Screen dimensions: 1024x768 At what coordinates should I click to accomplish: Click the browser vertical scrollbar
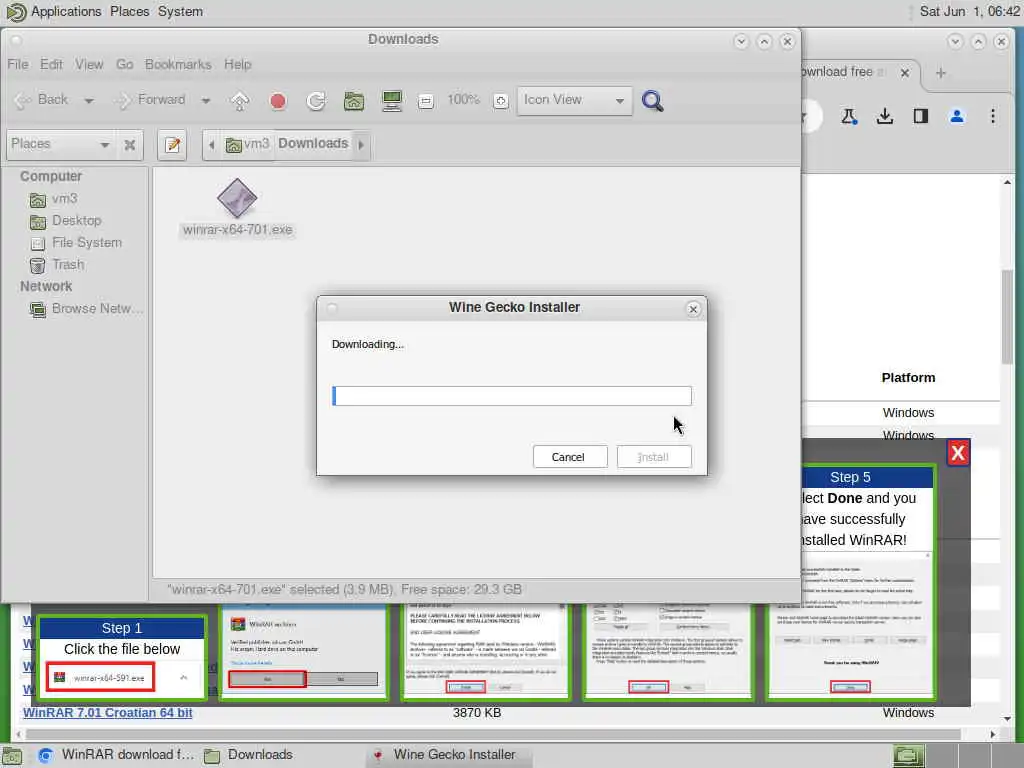(1007, 315)
